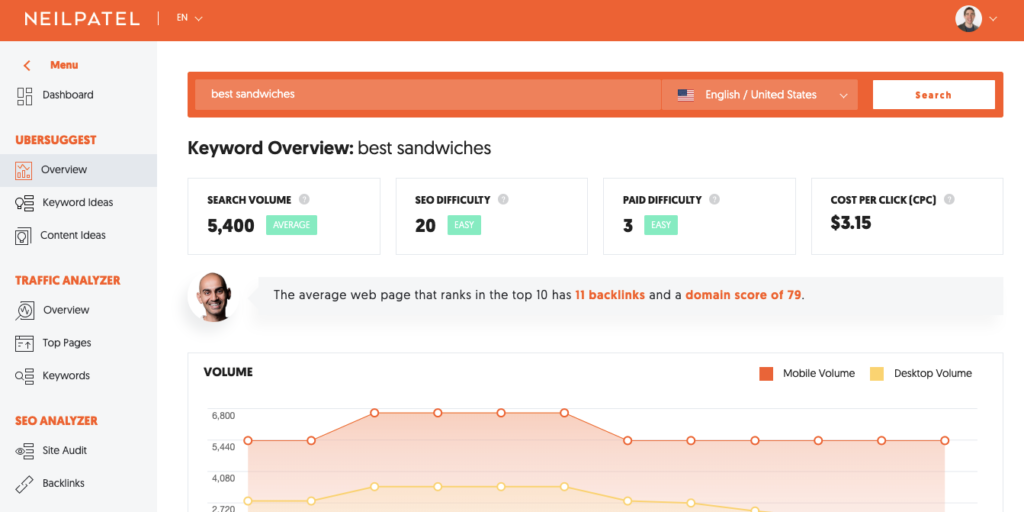Screen dimensions: 1024x512
Task: Click first desktop volume data point
Action: (x=248, y=501)
